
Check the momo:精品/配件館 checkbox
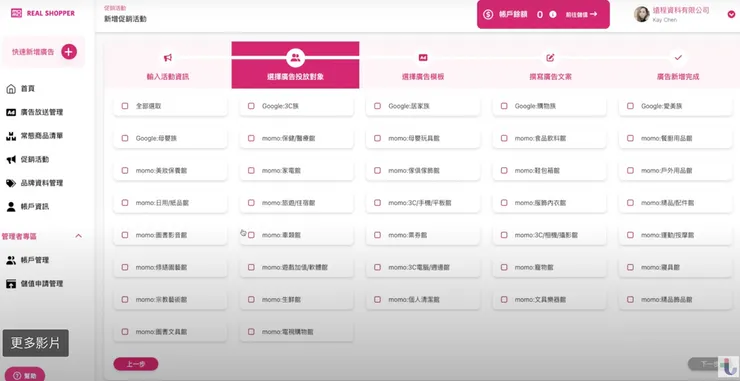click(x=630, y=203)
